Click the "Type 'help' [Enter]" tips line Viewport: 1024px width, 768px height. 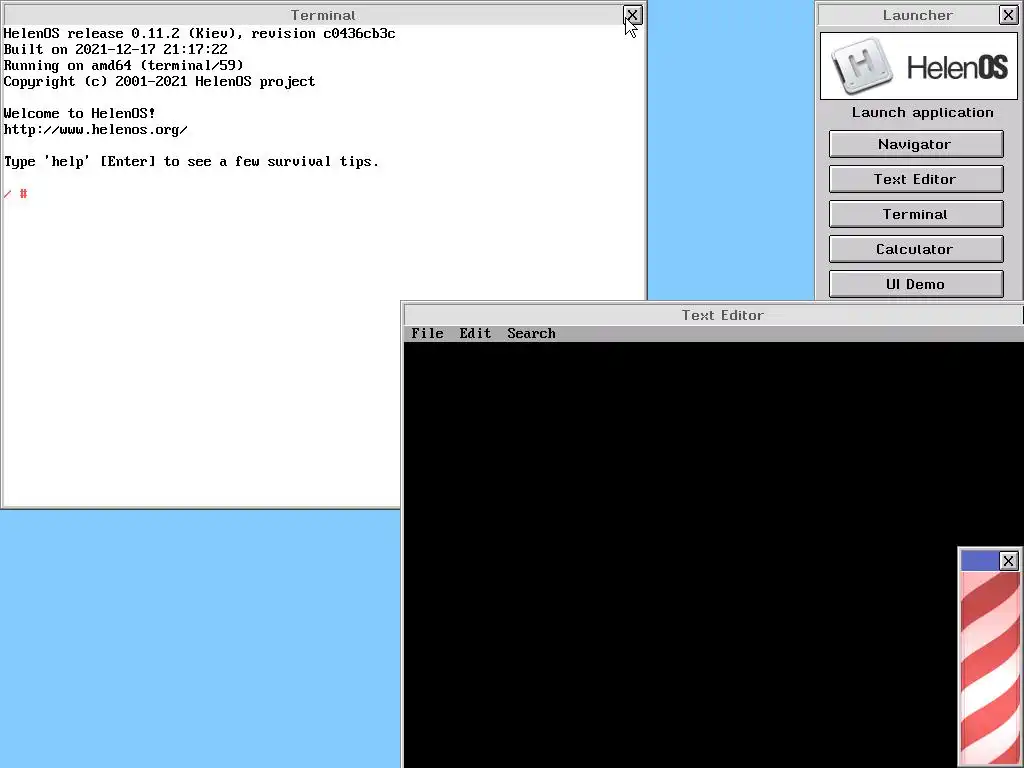pyautogui.click(x=191, y=161)
